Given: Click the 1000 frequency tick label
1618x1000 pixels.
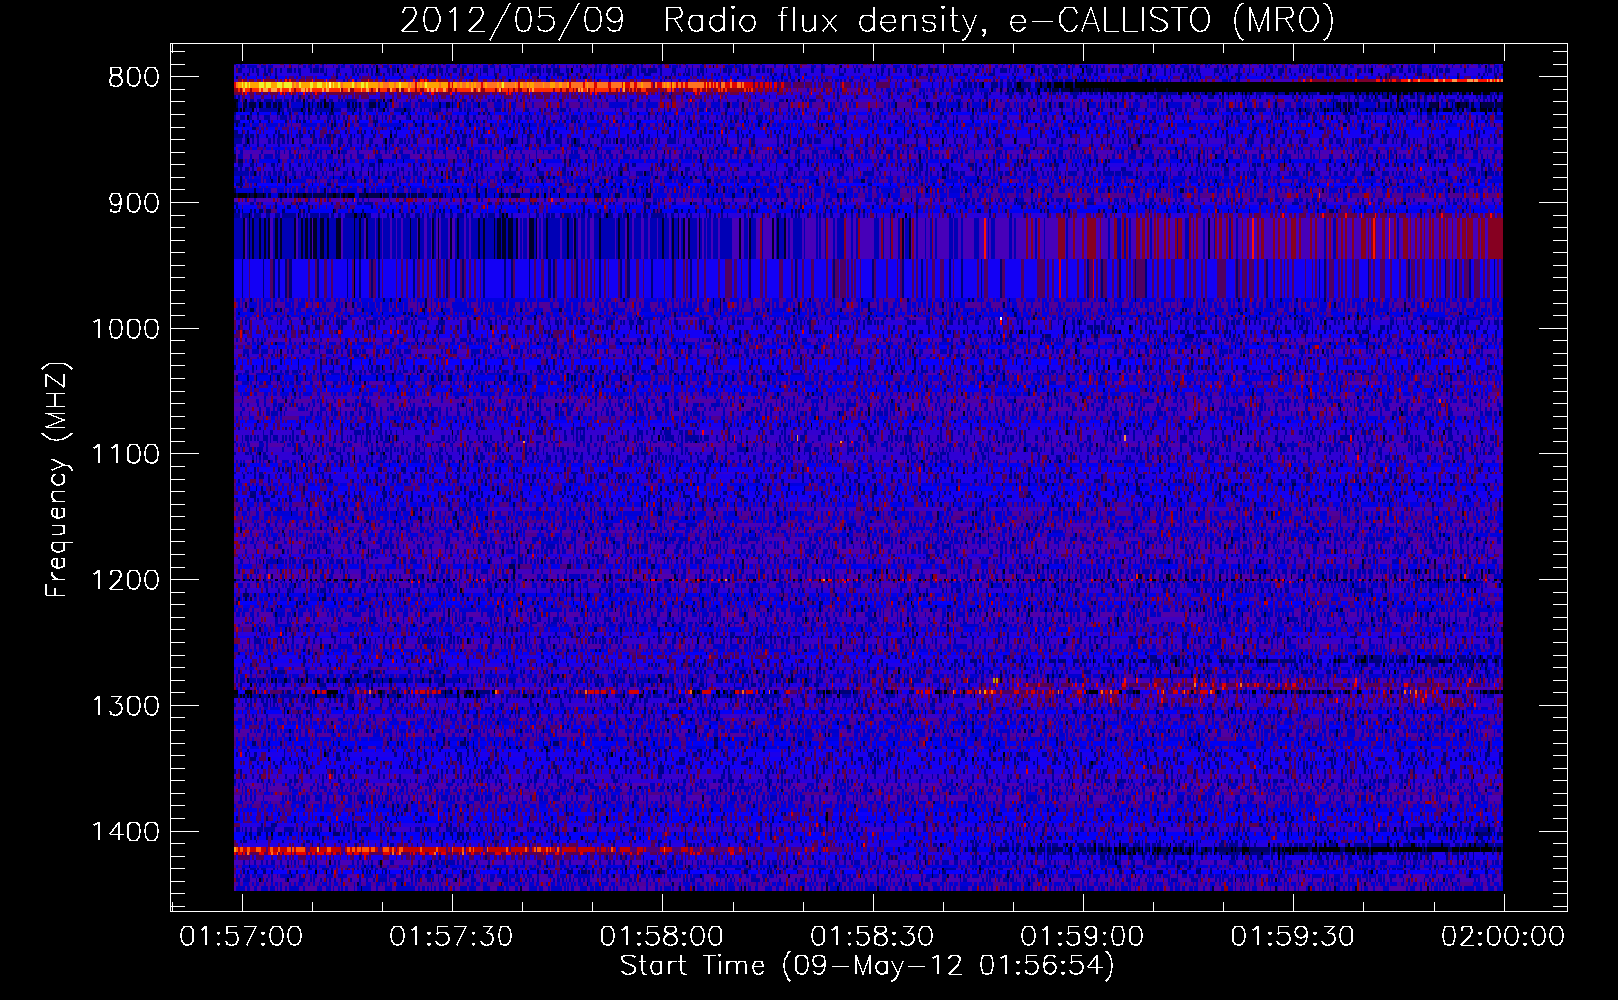Looking at the screenshot, I should pos(125,329).
